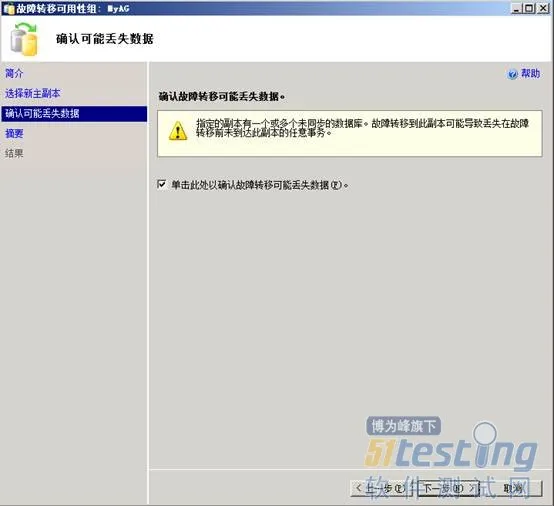This screenshot has width=554, height=506.
Task: Open the 摘要 summary page
Action: pos(14,134)
